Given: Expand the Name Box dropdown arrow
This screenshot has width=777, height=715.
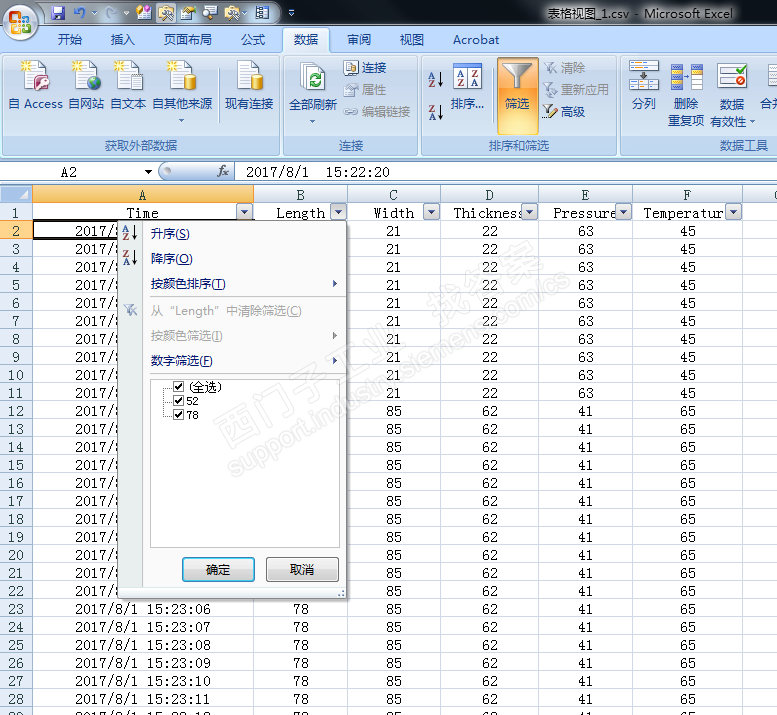Looking at the screenshot, I should (148, 172).
